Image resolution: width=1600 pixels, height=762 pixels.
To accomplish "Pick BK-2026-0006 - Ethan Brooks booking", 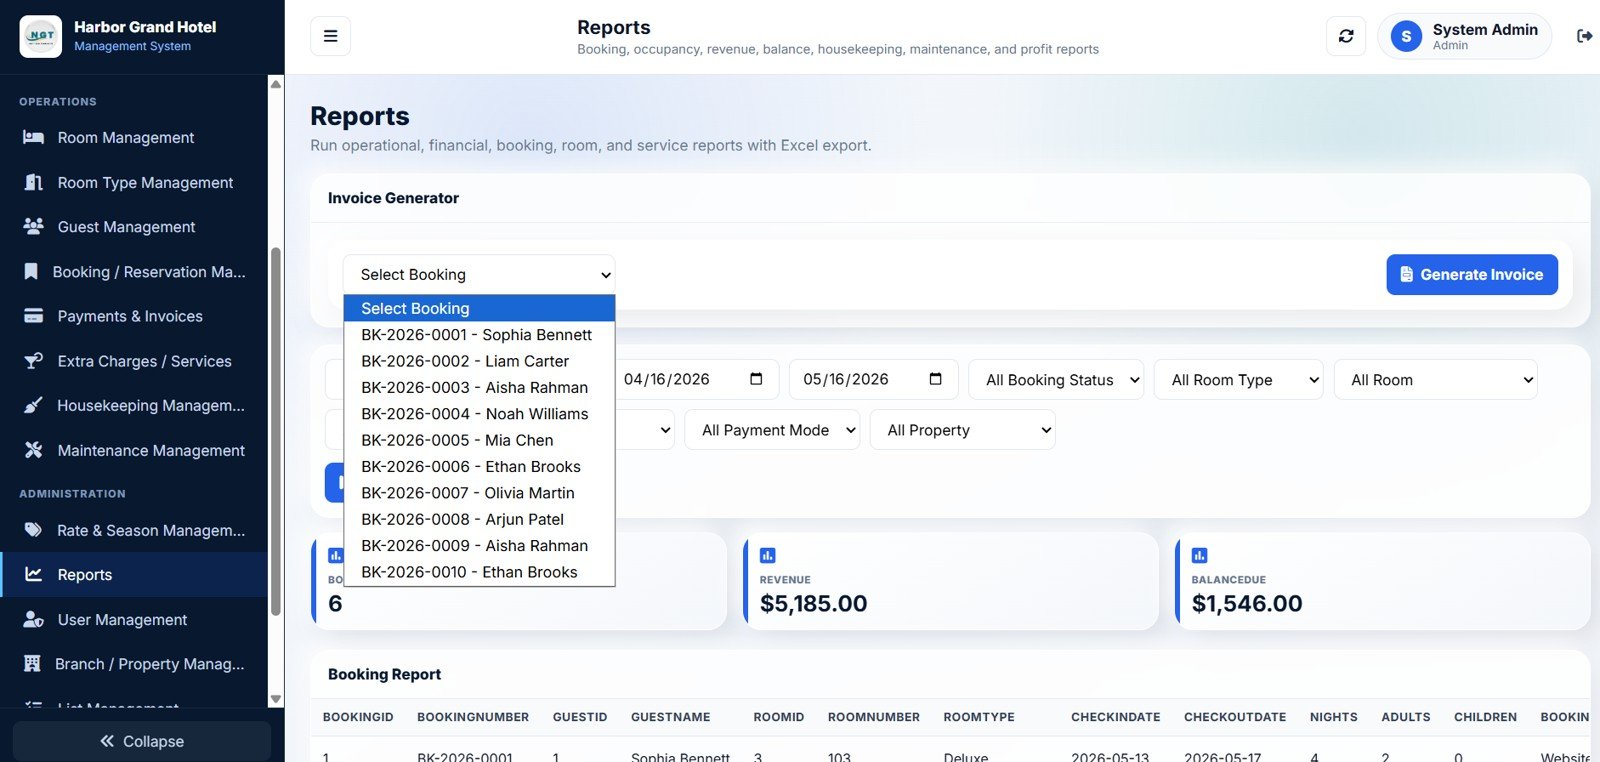I will (479, 466).
